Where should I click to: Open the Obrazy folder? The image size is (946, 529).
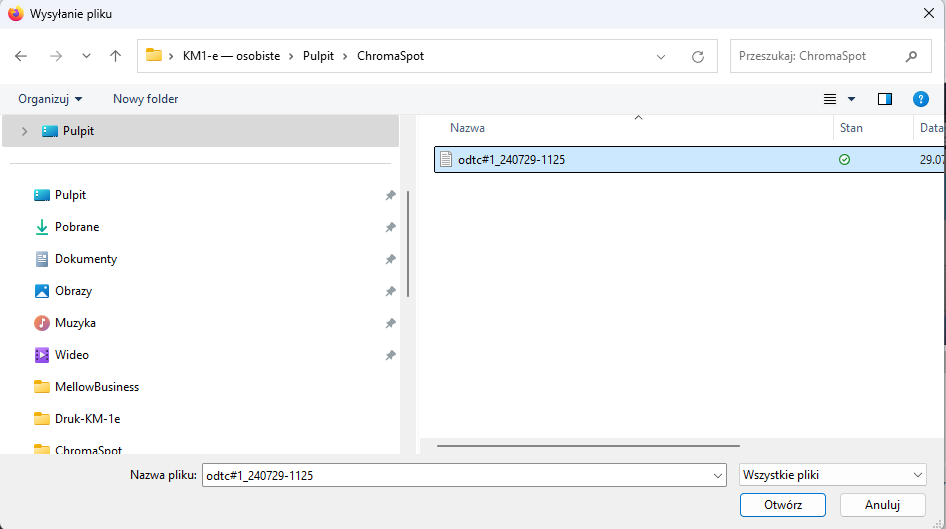[73, 291]
